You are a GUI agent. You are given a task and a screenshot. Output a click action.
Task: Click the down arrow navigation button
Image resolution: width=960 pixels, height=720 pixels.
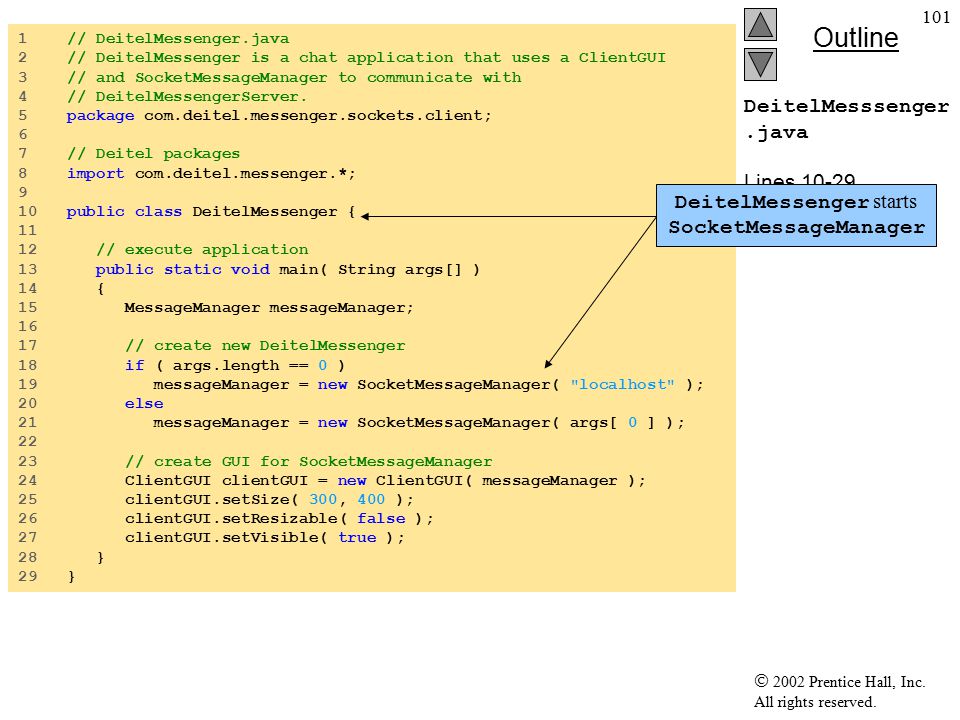click(760, 64)
